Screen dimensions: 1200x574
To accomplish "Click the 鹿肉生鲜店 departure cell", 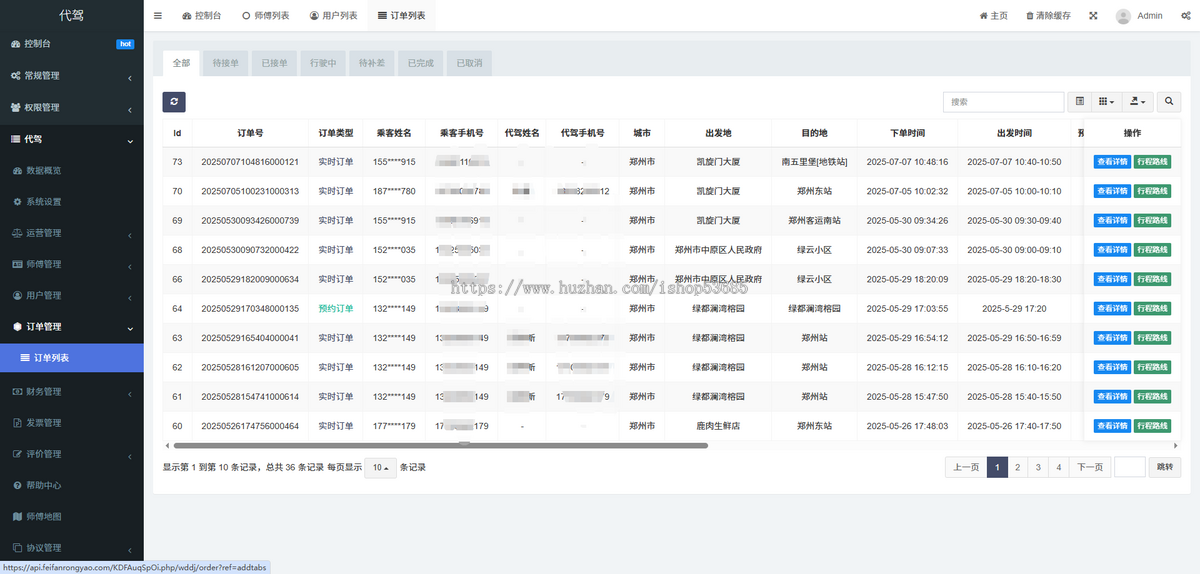I will pos(718,426).
